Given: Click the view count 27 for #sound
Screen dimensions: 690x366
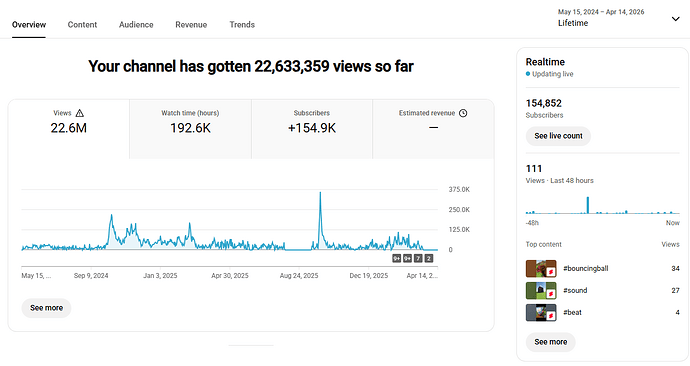Looking at the screenshot, I should [675, 290].
